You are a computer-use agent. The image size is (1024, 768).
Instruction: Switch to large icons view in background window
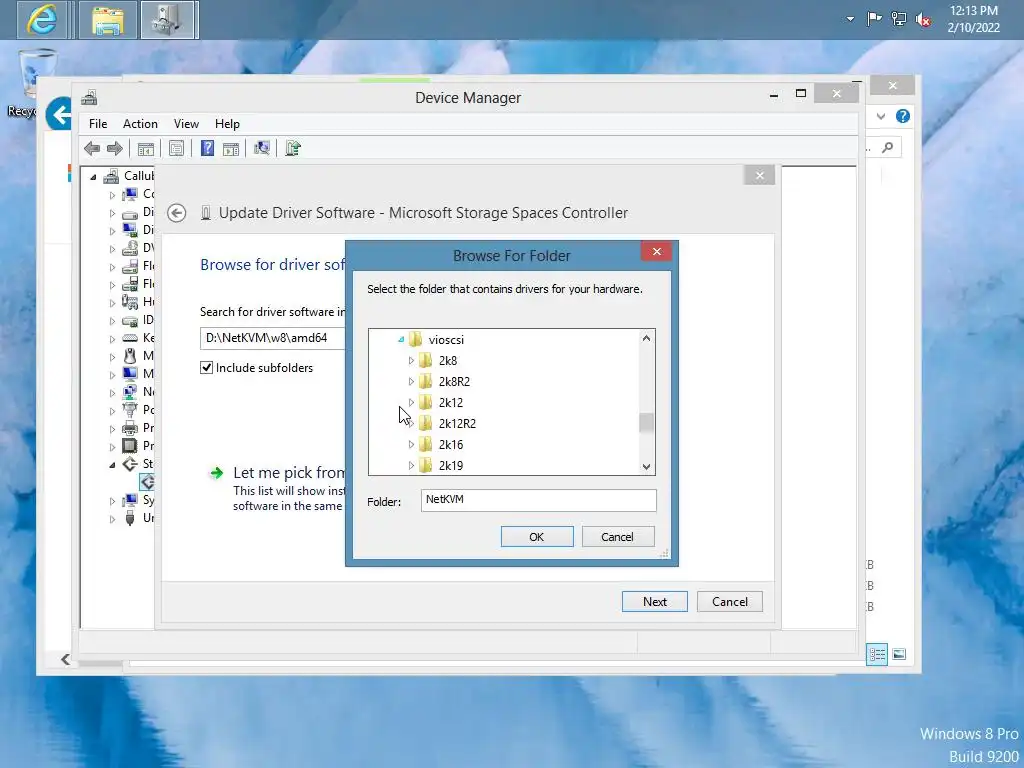[x=899, y=654]
